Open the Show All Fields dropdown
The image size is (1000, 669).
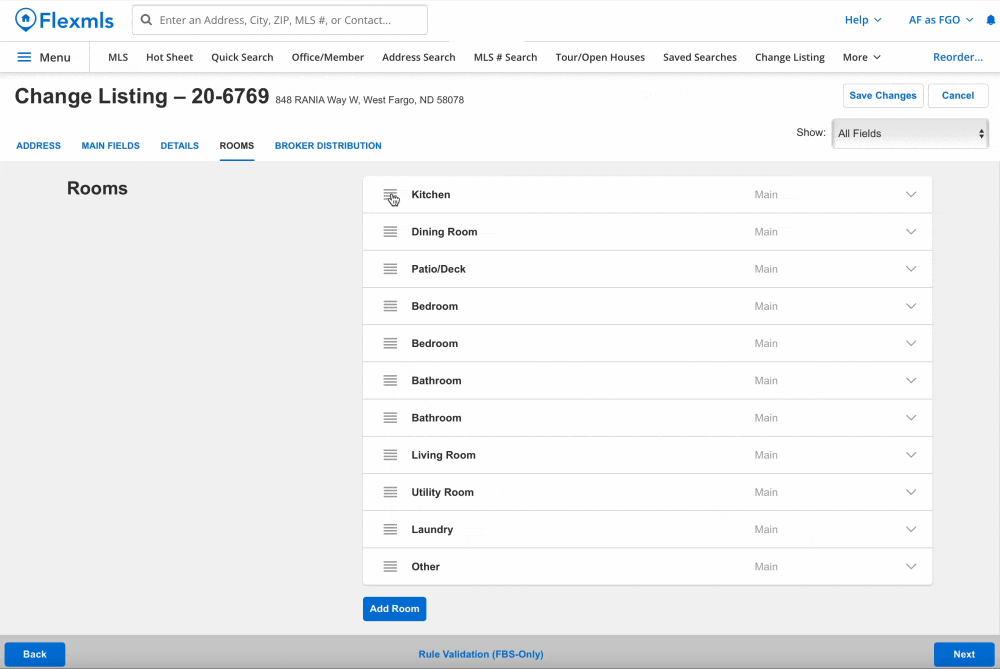click(910, 133)
